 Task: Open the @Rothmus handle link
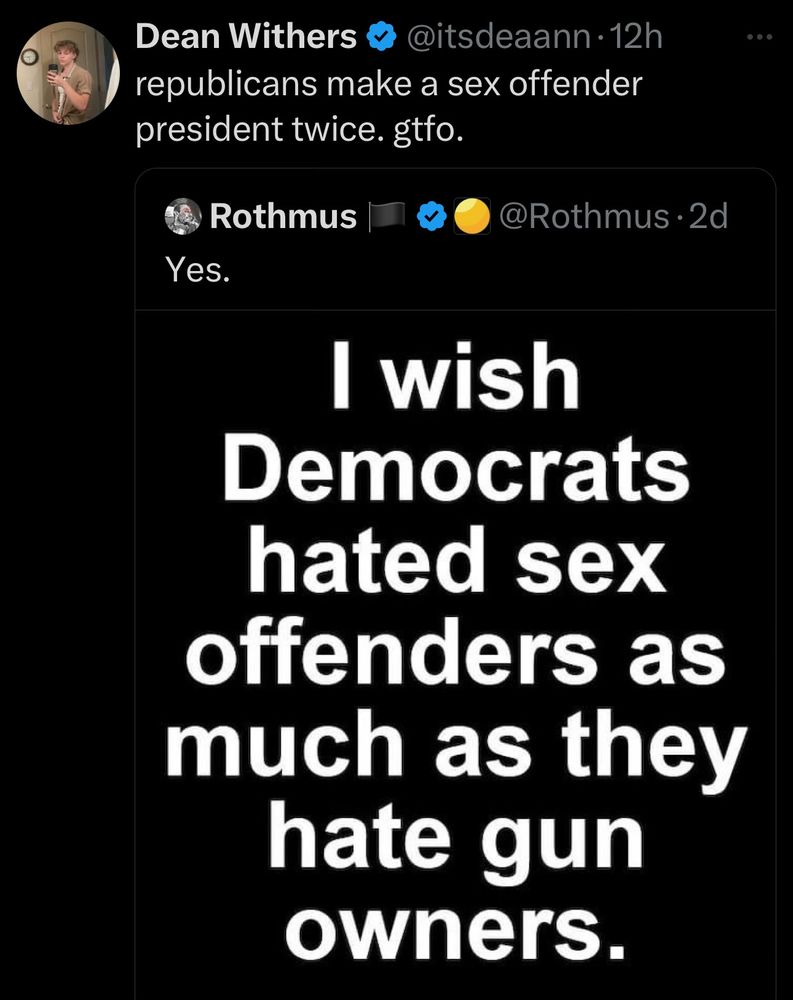point(584,216)
